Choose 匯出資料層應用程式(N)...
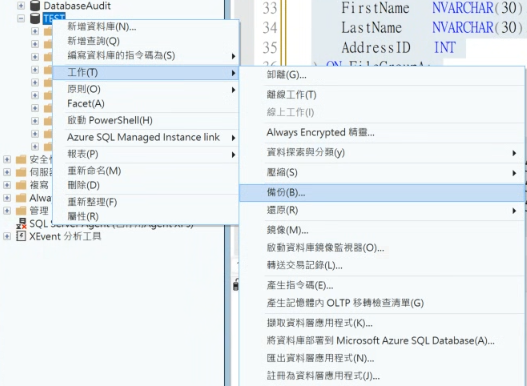The image size is (527, 386). (x=382, y=358)
